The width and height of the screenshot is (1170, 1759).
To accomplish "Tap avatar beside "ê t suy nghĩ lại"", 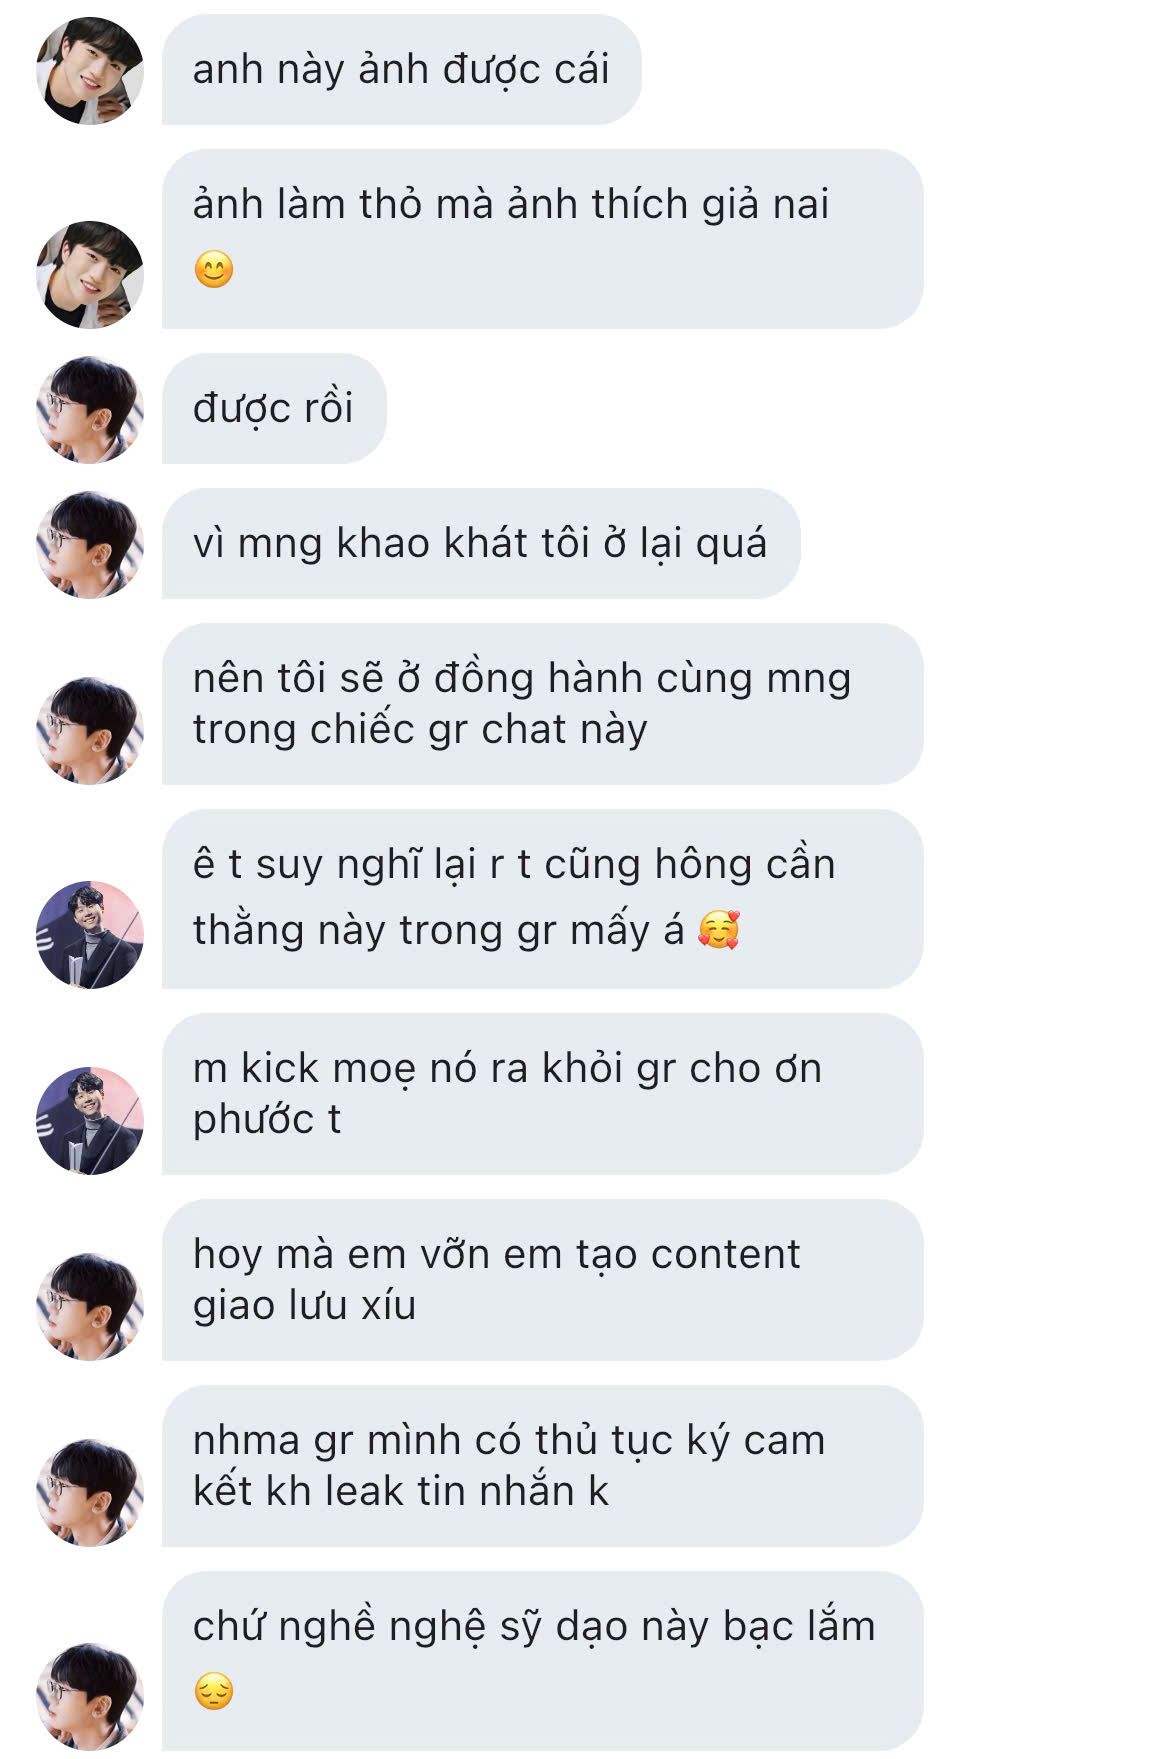I will pos(90,935).
